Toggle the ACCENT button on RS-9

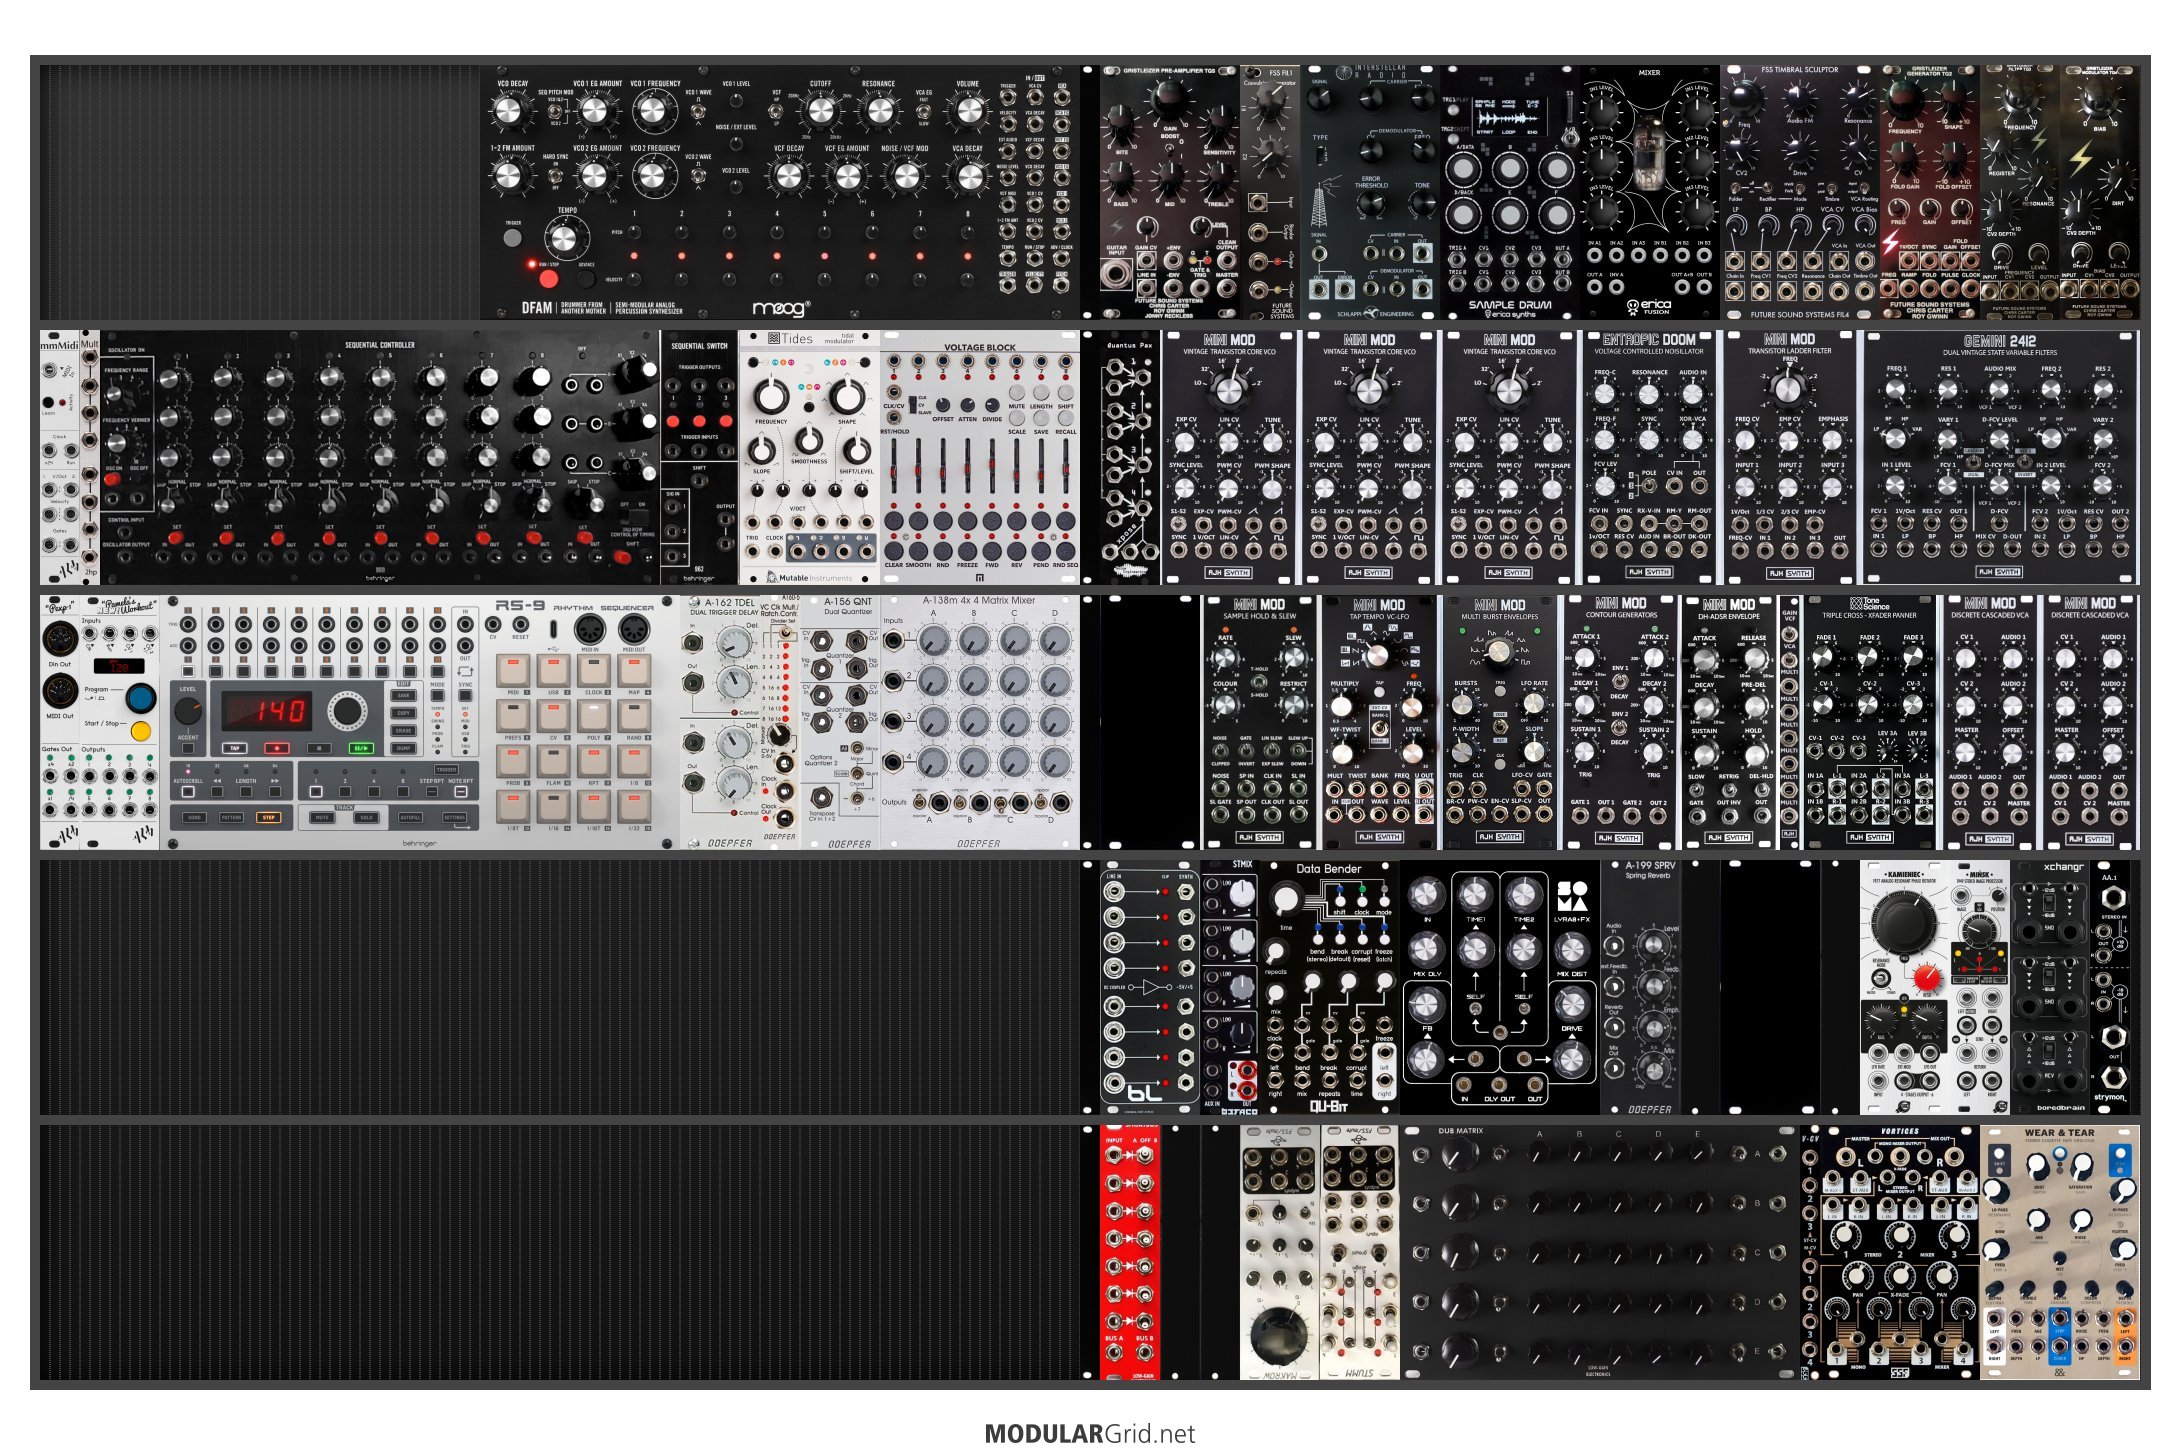coord(188,748)
